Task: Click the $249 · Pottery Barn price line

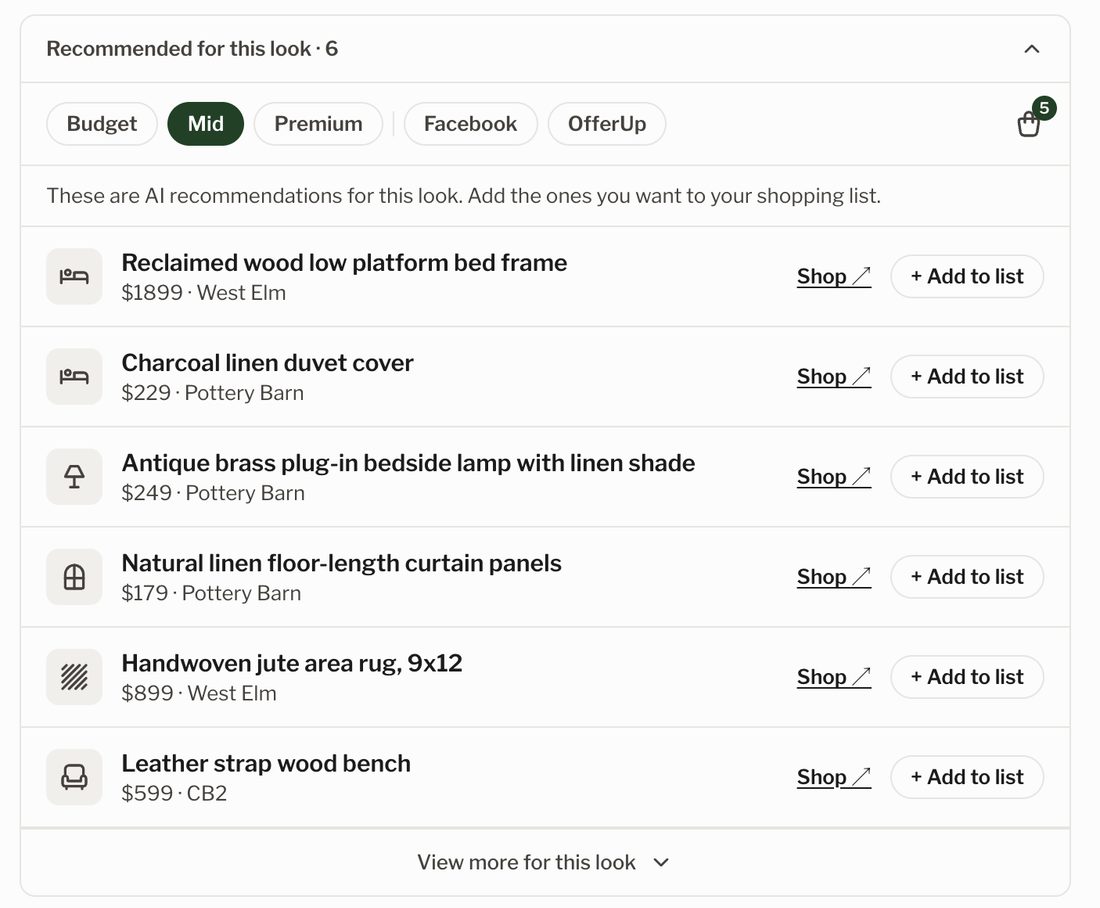Action: 213,493
